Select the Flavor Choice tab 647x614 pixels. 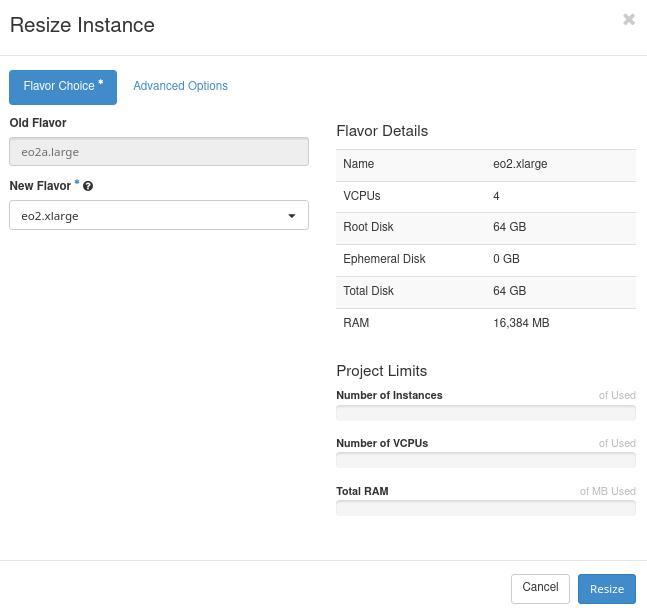coord(63,87)
